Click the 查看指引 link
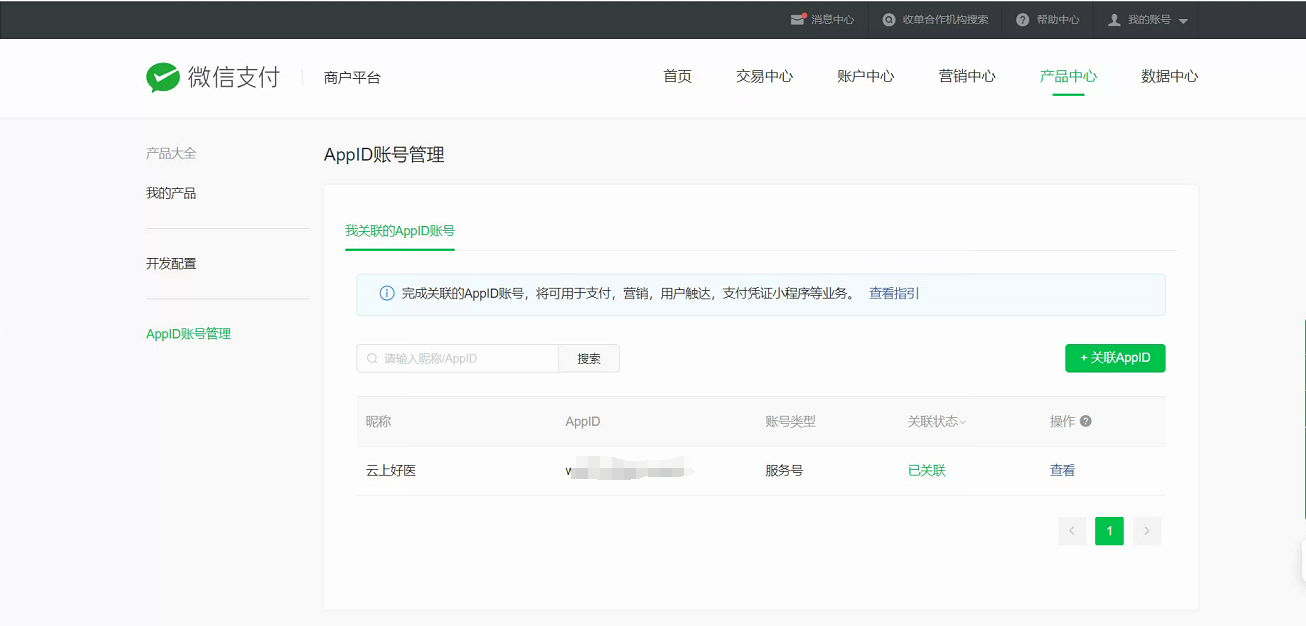Image resolution: width=1306 pixels, height=626 pixels. click(894, 293)
